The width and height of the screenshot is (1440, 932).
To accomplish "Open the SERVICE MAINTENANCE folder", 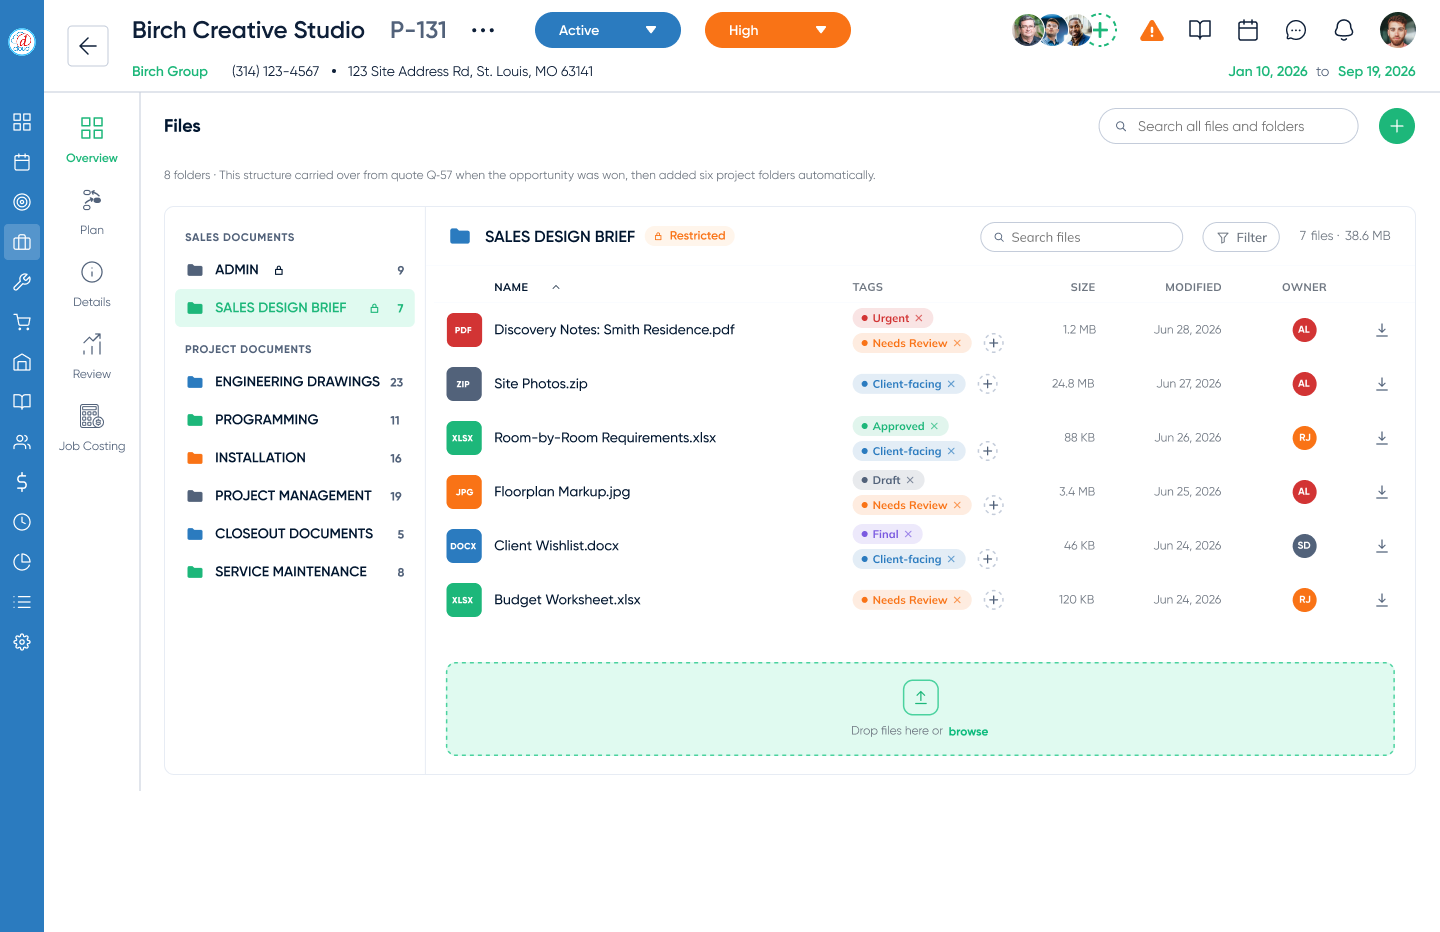I will [295, 572].
